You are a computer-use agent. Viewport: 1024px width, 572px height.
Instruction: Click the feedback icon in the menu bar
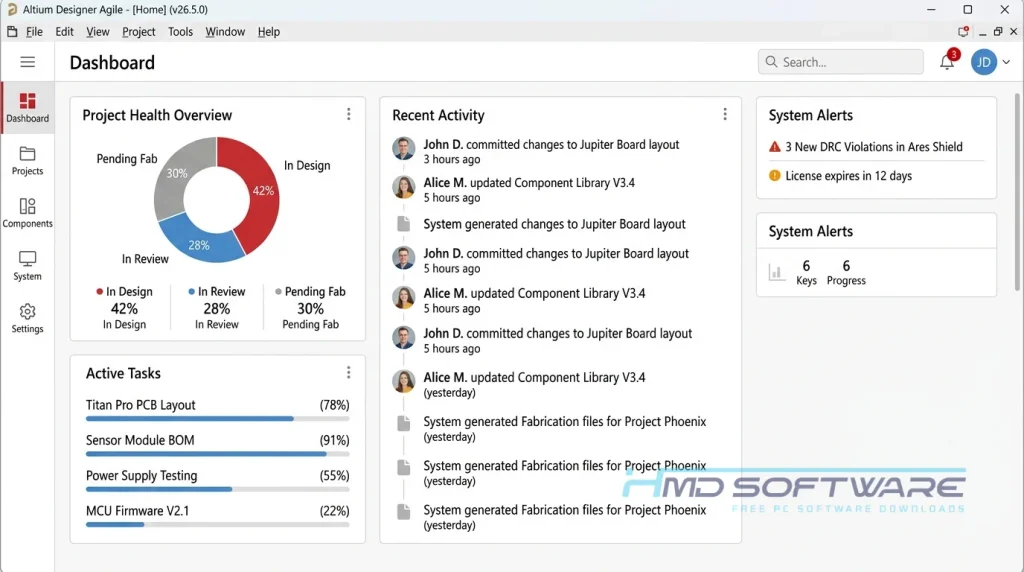(963, 31)
